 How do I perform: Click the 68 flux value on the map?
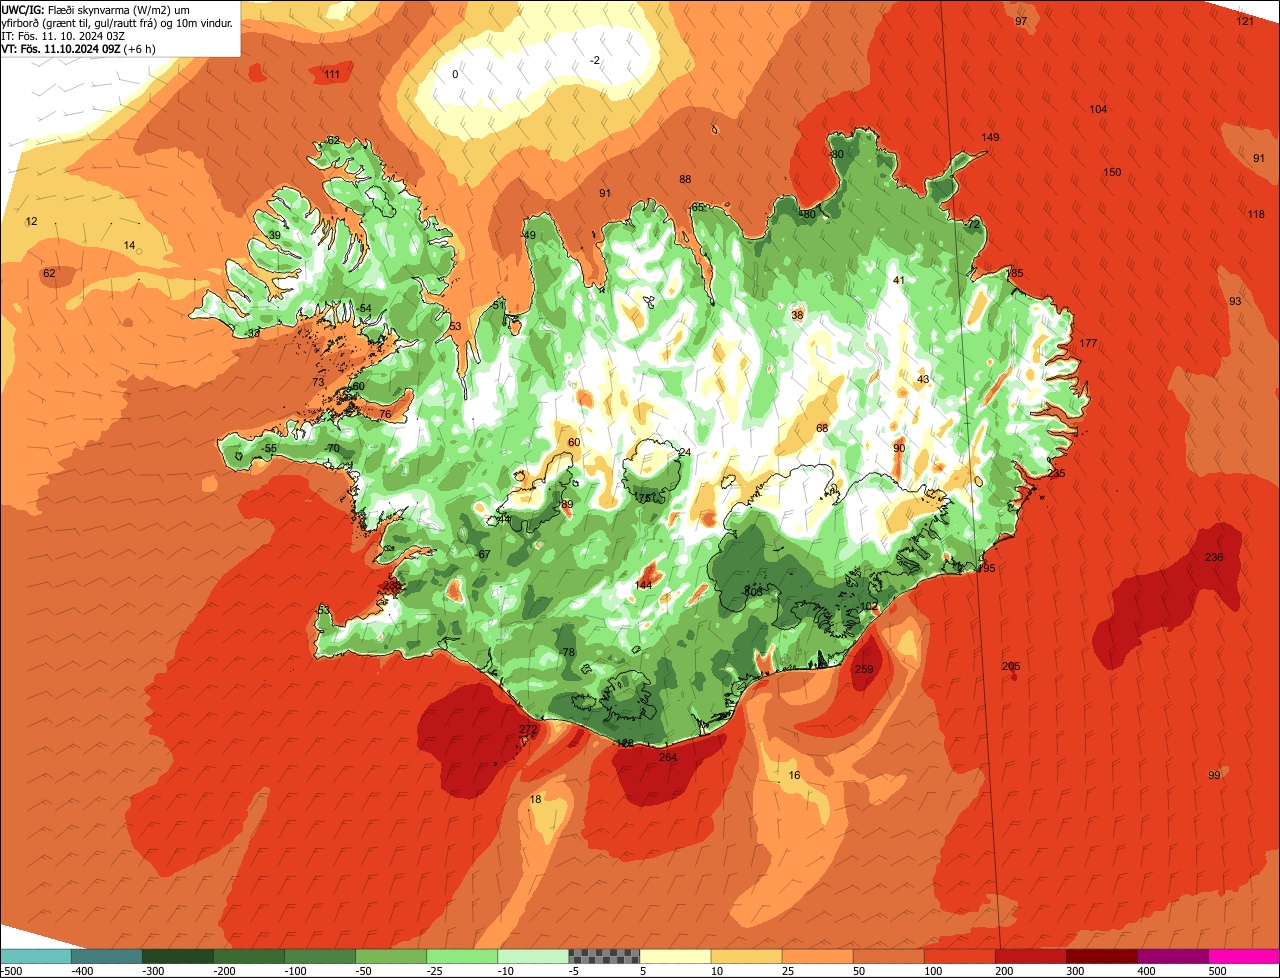click(822, 428)
